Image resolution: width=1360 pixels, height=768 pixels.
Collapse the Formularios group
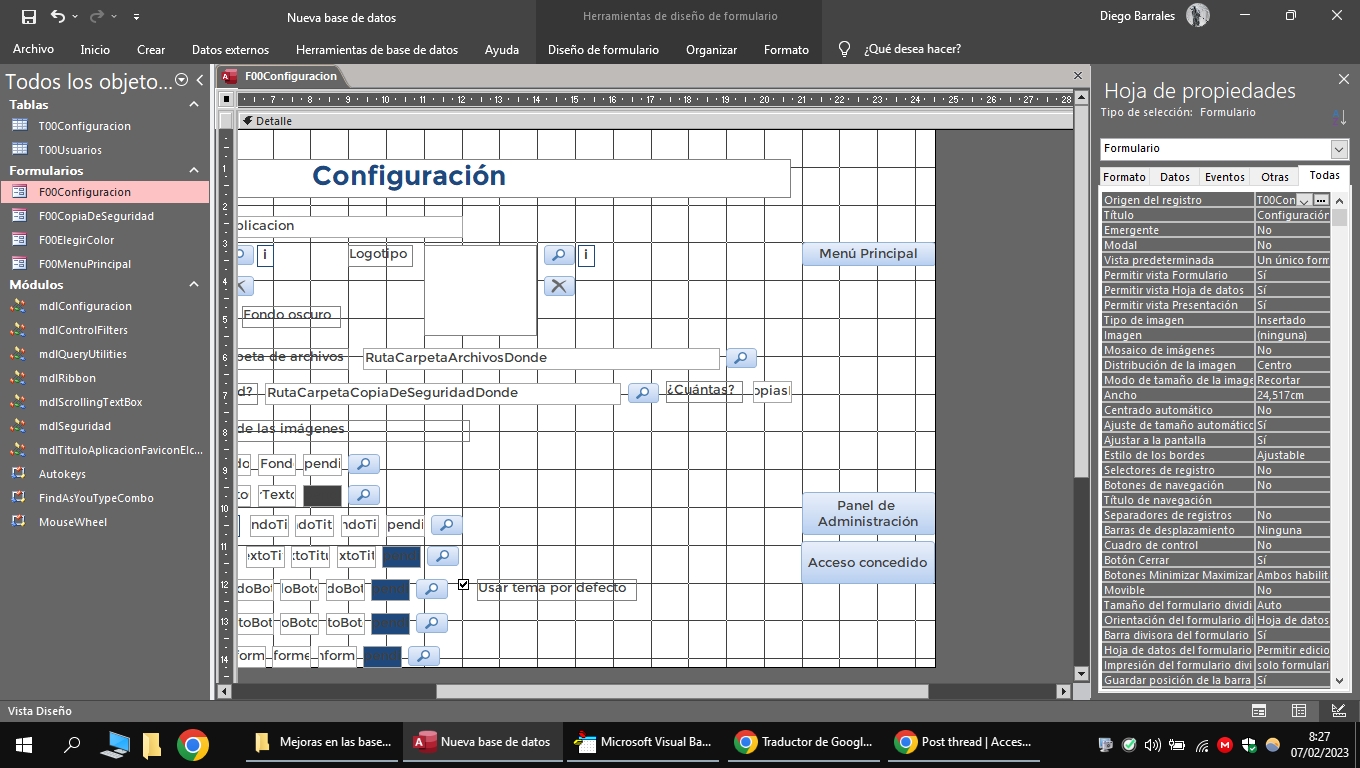coord(194,170)
